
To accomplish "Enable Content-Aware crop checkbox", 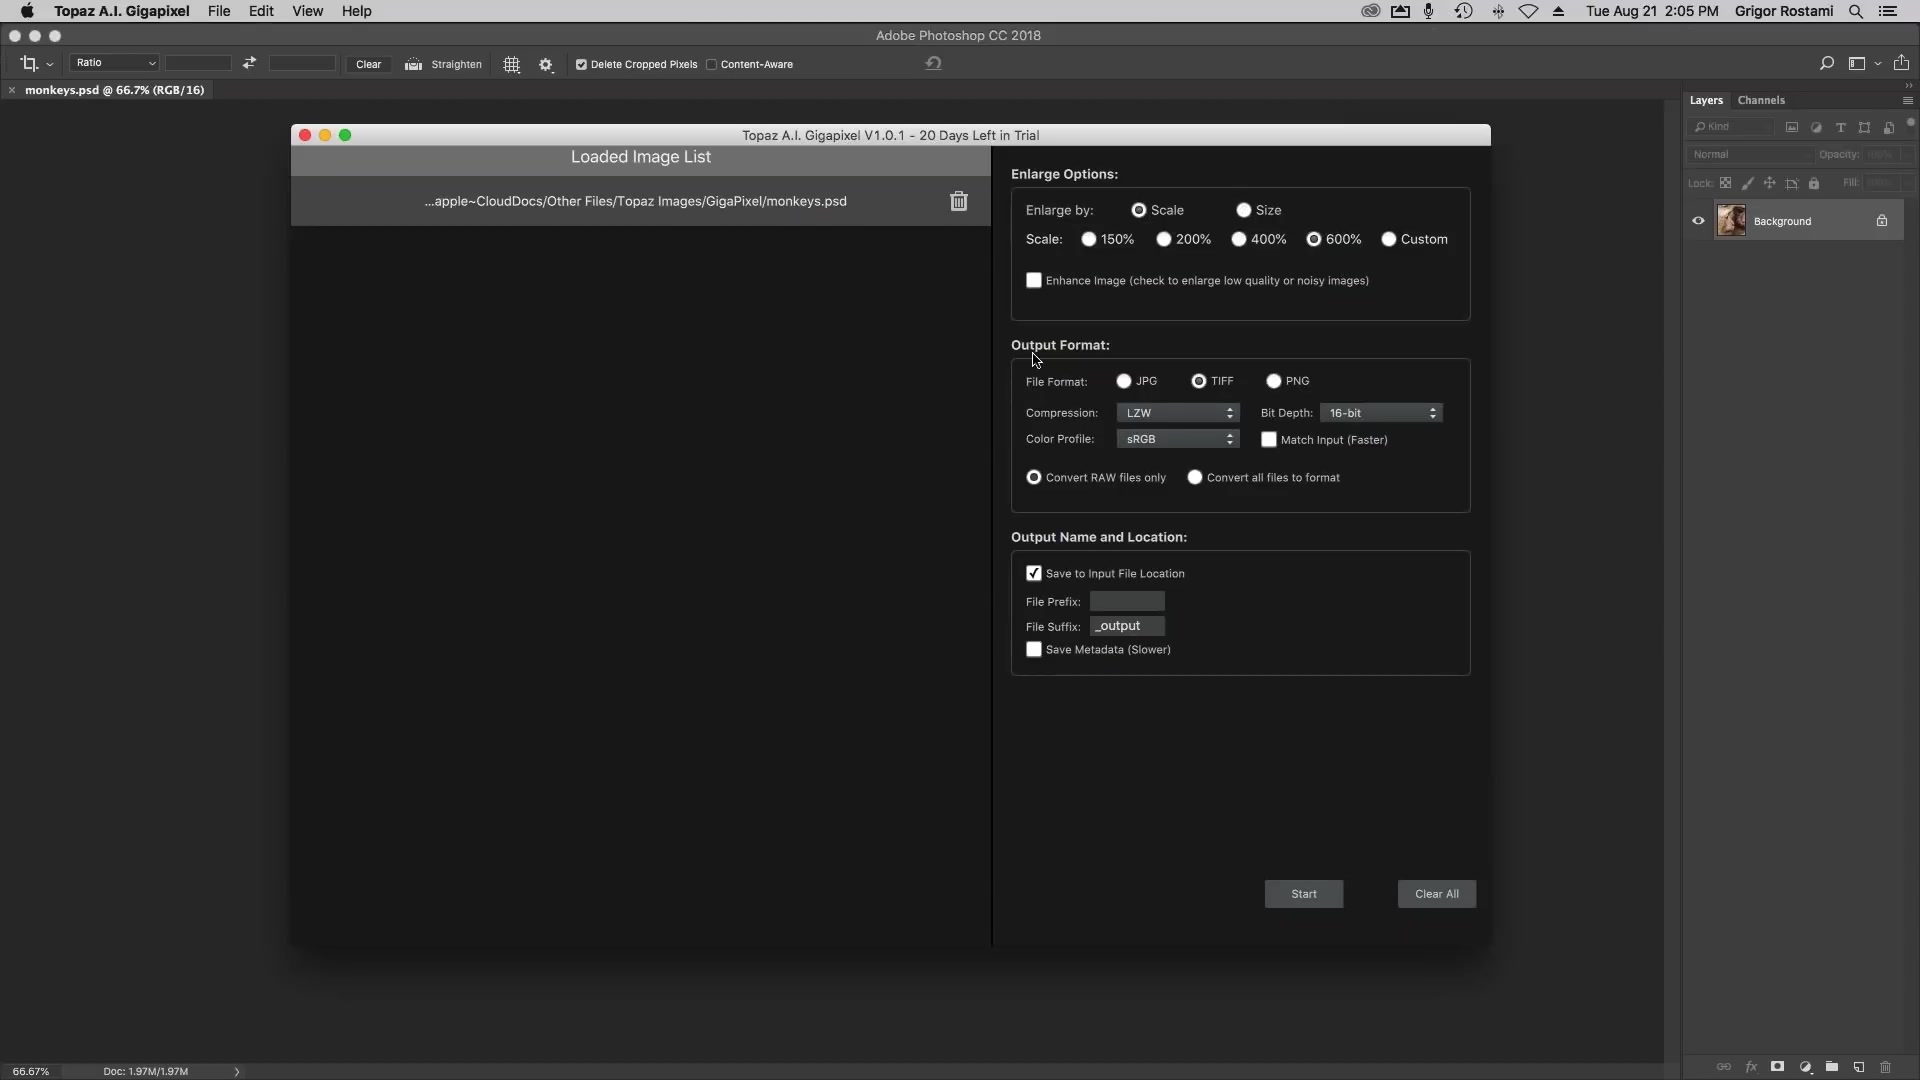I will 711,65.
